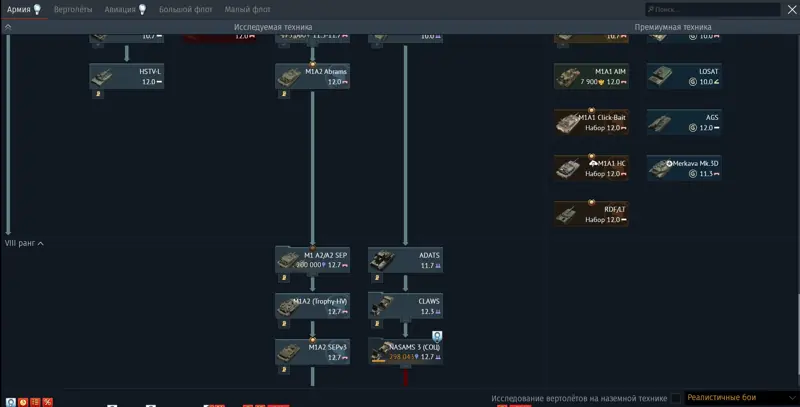Image resolution: width=800 pixels, height=407 pixels.
Task: Click the round icon before Merkava Mk.3D name
Action: (x=669, y=163)
